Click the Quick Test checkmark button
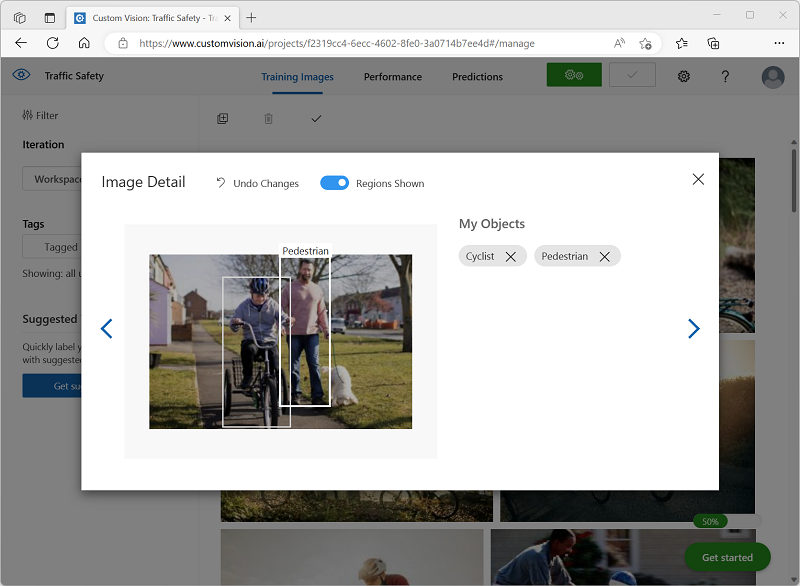 (x=631, y=76)
